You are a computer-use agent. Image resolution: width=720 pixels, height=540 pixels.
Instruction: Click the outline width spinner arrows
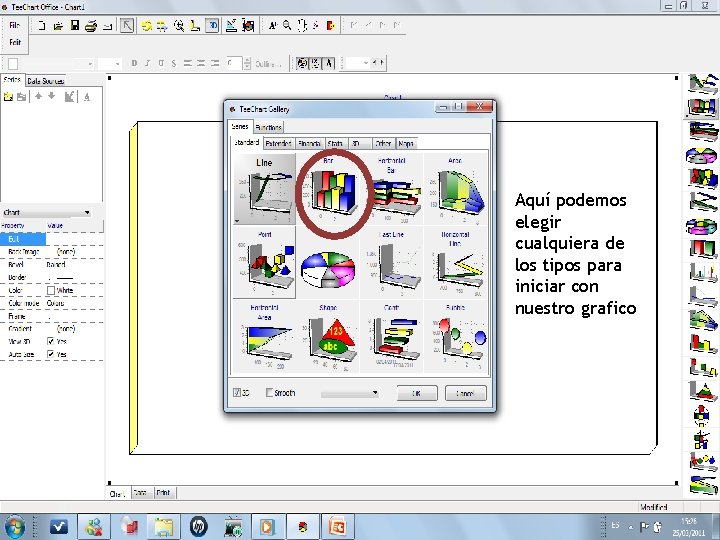[247, 63]
